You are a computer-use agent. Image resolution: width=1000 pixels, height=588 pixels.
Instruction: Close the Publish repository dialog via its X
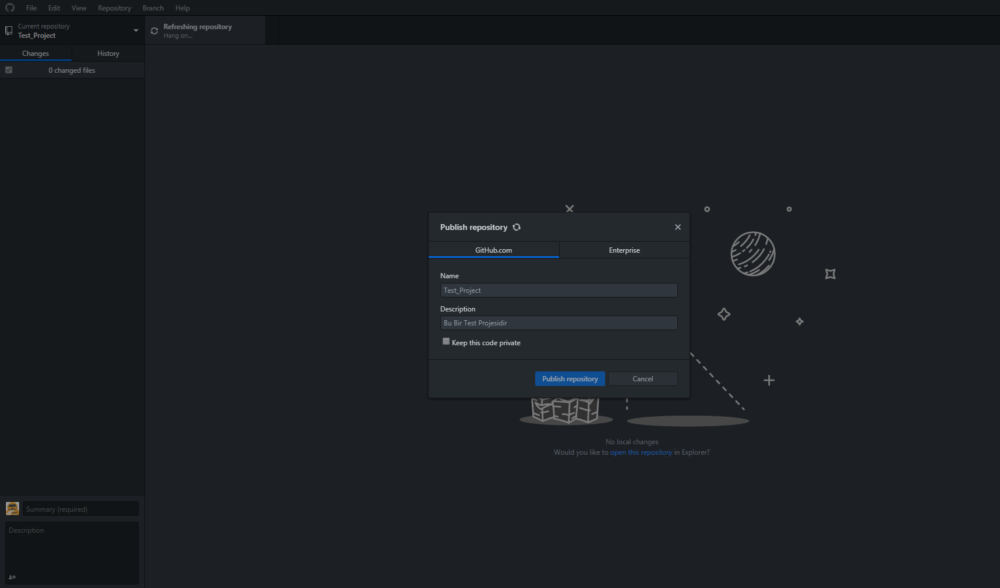[677, 226]
